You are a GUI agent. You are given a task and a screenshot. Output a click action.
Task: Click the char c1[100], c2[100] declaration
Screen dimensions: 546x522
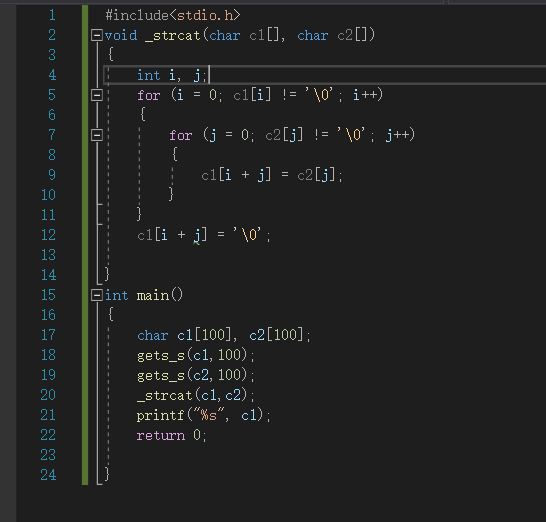tap(224, 335)
